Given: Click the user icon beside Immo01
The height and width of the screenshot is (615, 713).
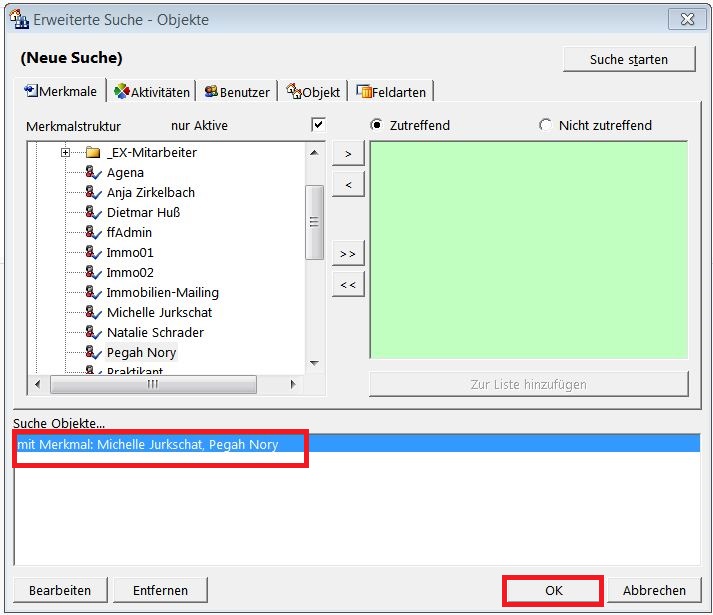Looking at the screenshot, I should [x=94, y=253].
